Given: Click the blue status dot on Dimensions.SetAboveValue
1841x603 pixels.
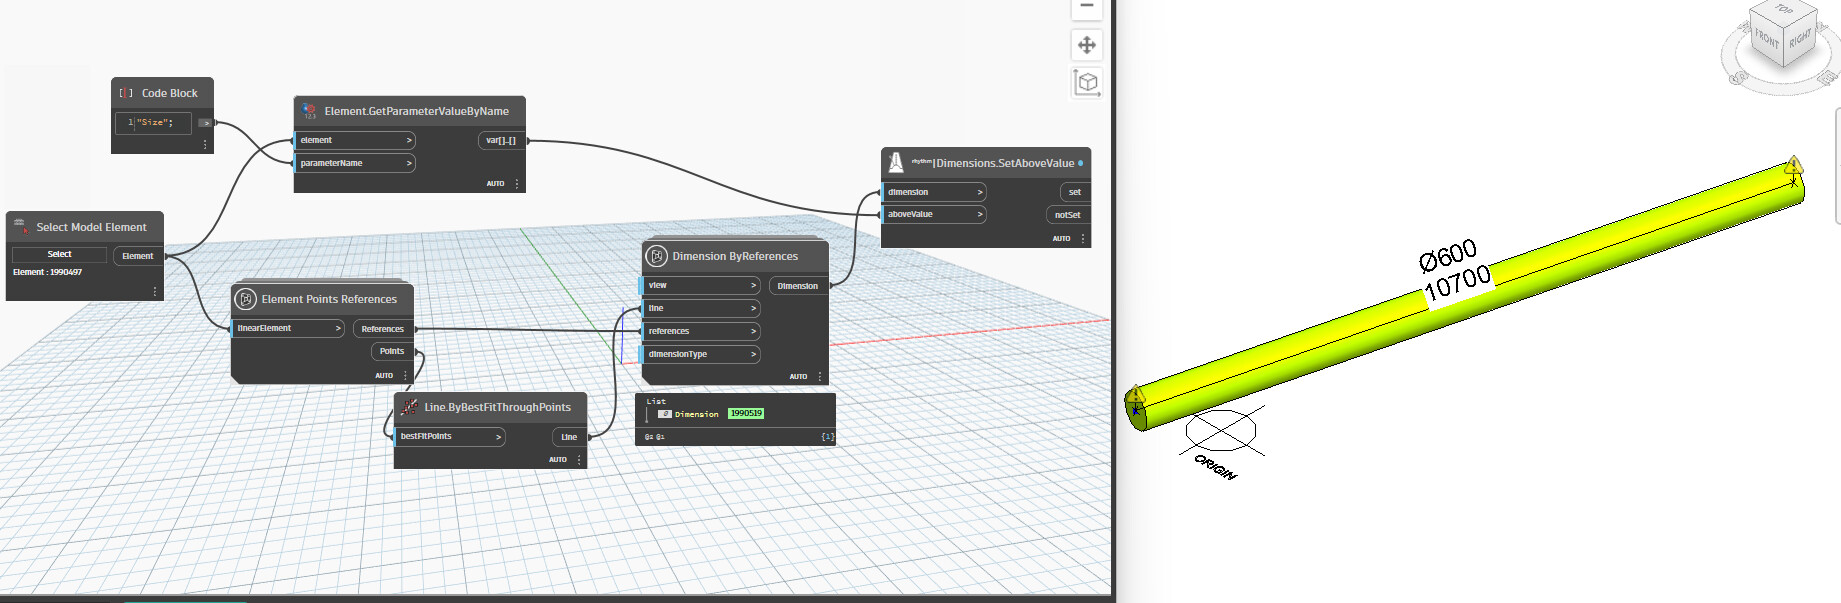Looking at the screenshot, I should pos(1080,163).
